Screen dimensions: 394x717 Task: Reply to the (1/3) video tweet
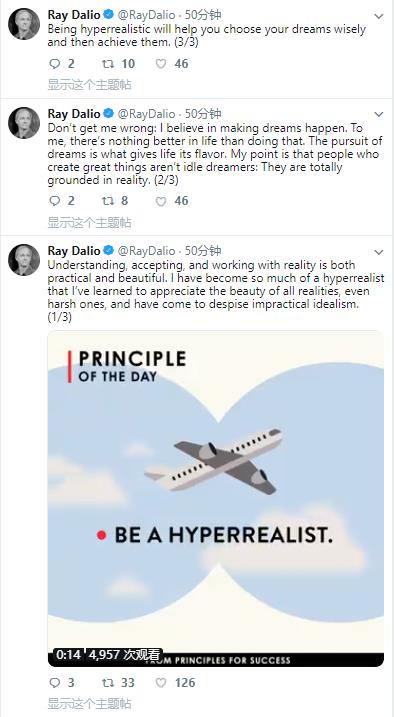(x=55, y=683)
